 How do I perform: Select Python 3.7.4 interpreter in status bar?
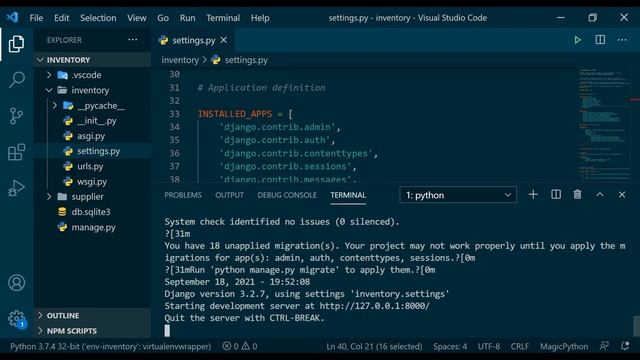(111, 346)
